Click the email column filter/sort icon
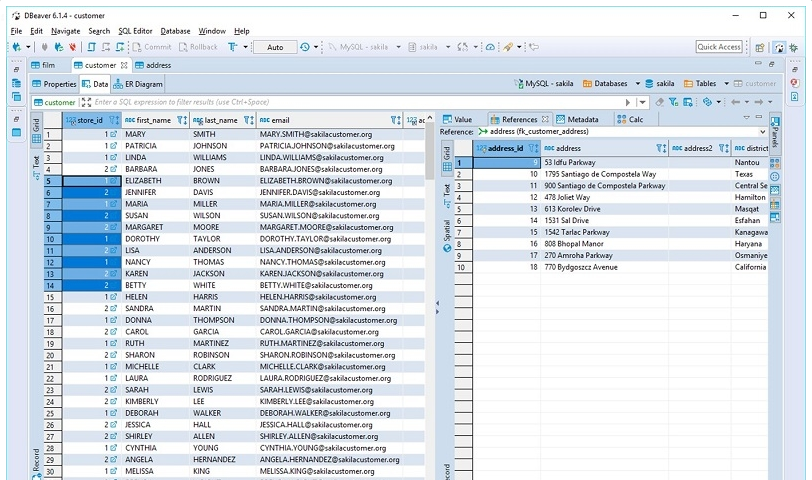This screenshot has height=480, width=812. (396, 120)
